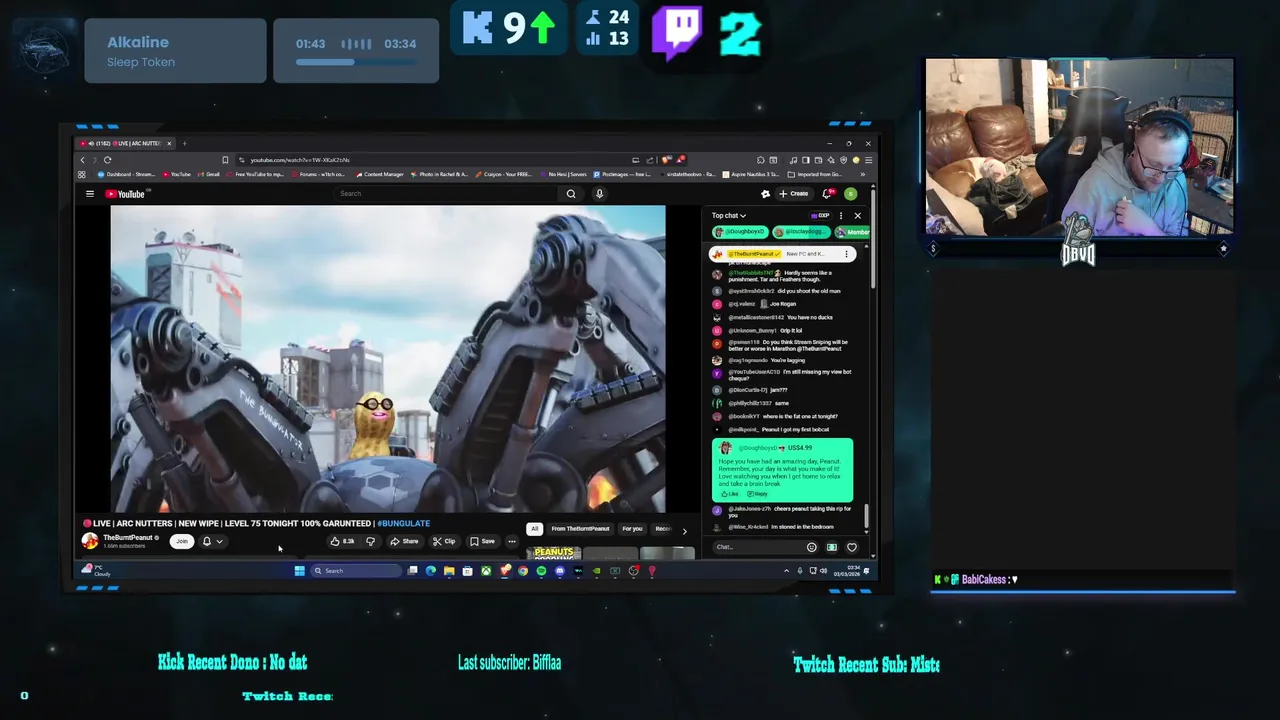Join TheBurntPeanut channel membership
Screen dimensions: 1280x720
[181, 541]
